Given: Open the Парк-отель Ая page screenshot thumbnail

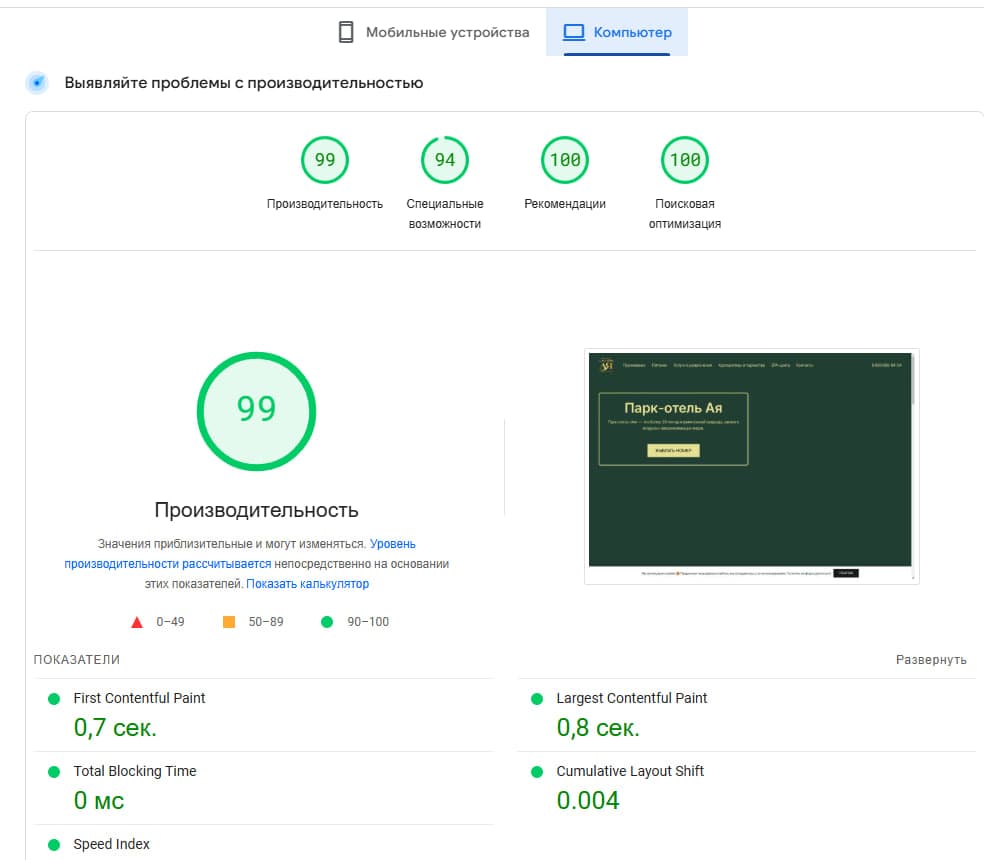Looking at the screenshot, I should coord(750,465).
